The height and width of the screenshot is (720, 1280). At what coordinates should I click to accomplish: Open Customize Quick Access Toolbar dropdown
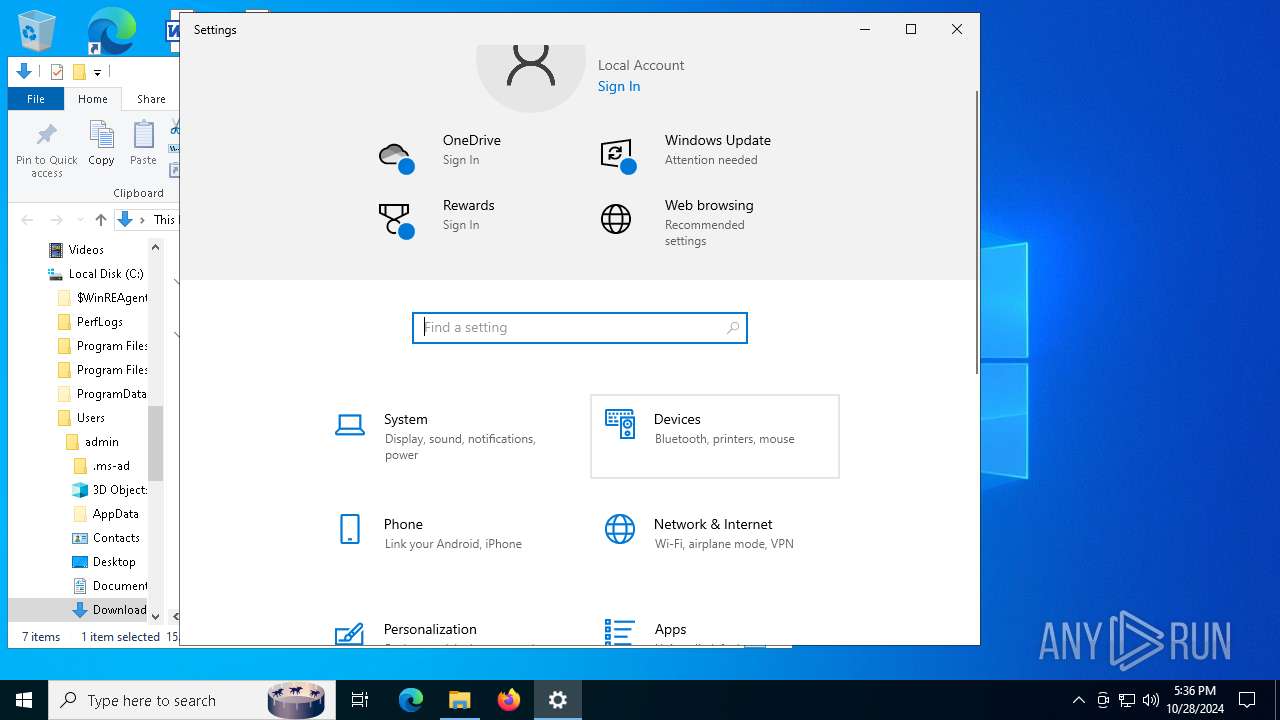[97, 72]
